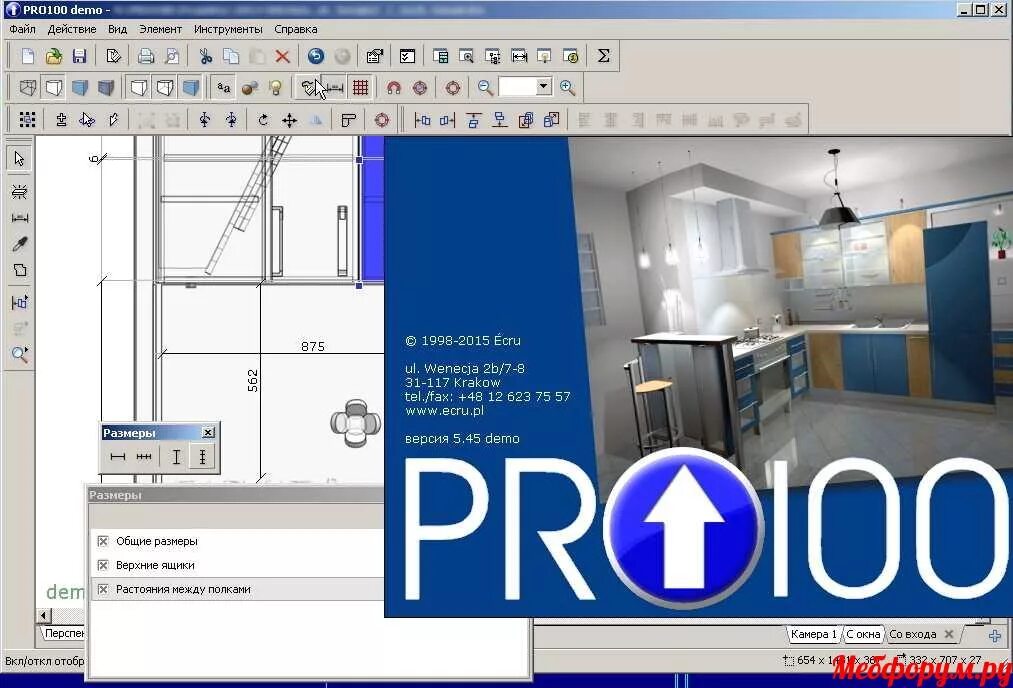The image size is (1013, 688).
Task: Open the Действие menu
Action: (x=72, y=29)
